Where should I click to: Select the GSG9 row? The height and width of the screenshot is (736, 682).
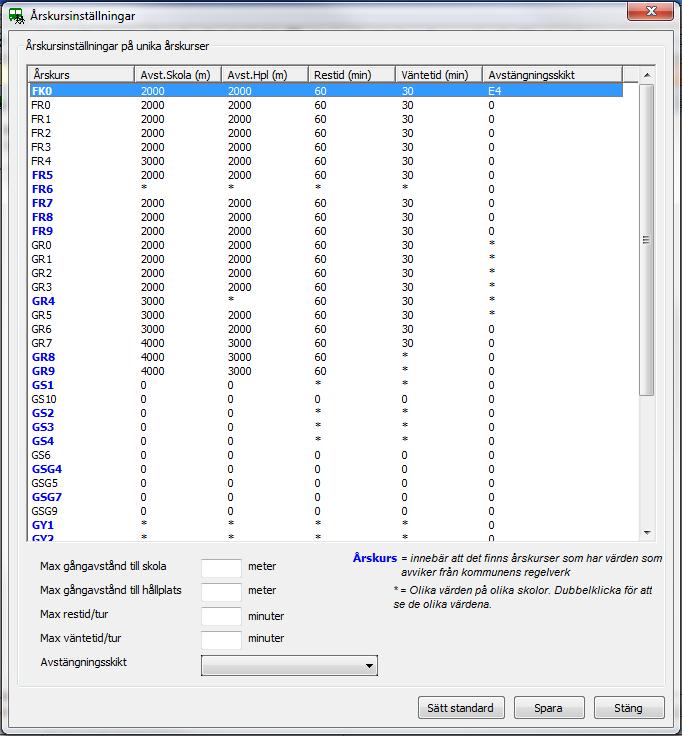[326, 511]
